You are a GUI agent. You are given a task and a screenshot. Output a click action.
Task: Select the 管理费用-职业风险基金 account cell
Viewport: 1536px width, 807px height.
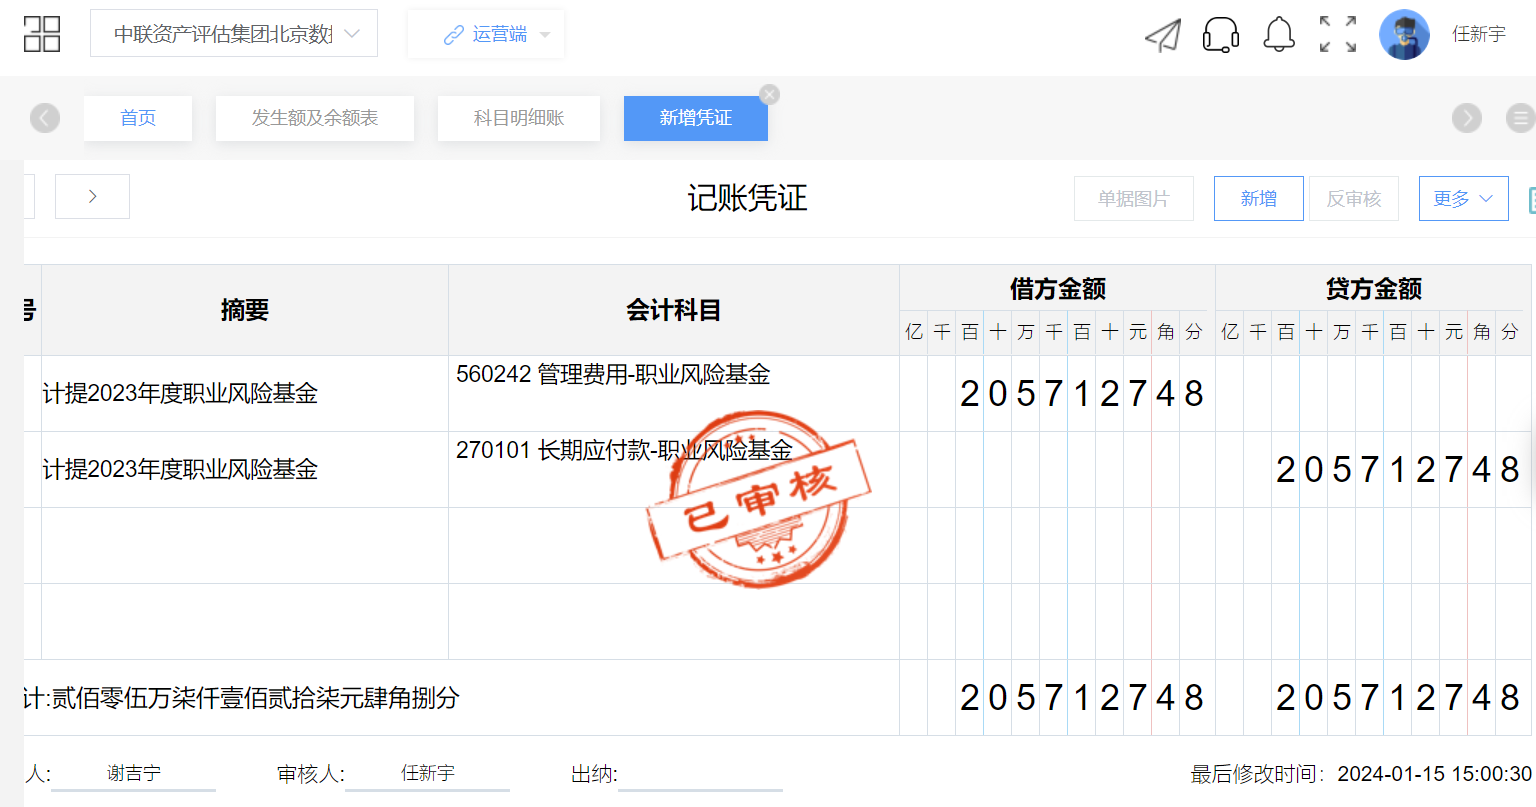click(673, 393)
